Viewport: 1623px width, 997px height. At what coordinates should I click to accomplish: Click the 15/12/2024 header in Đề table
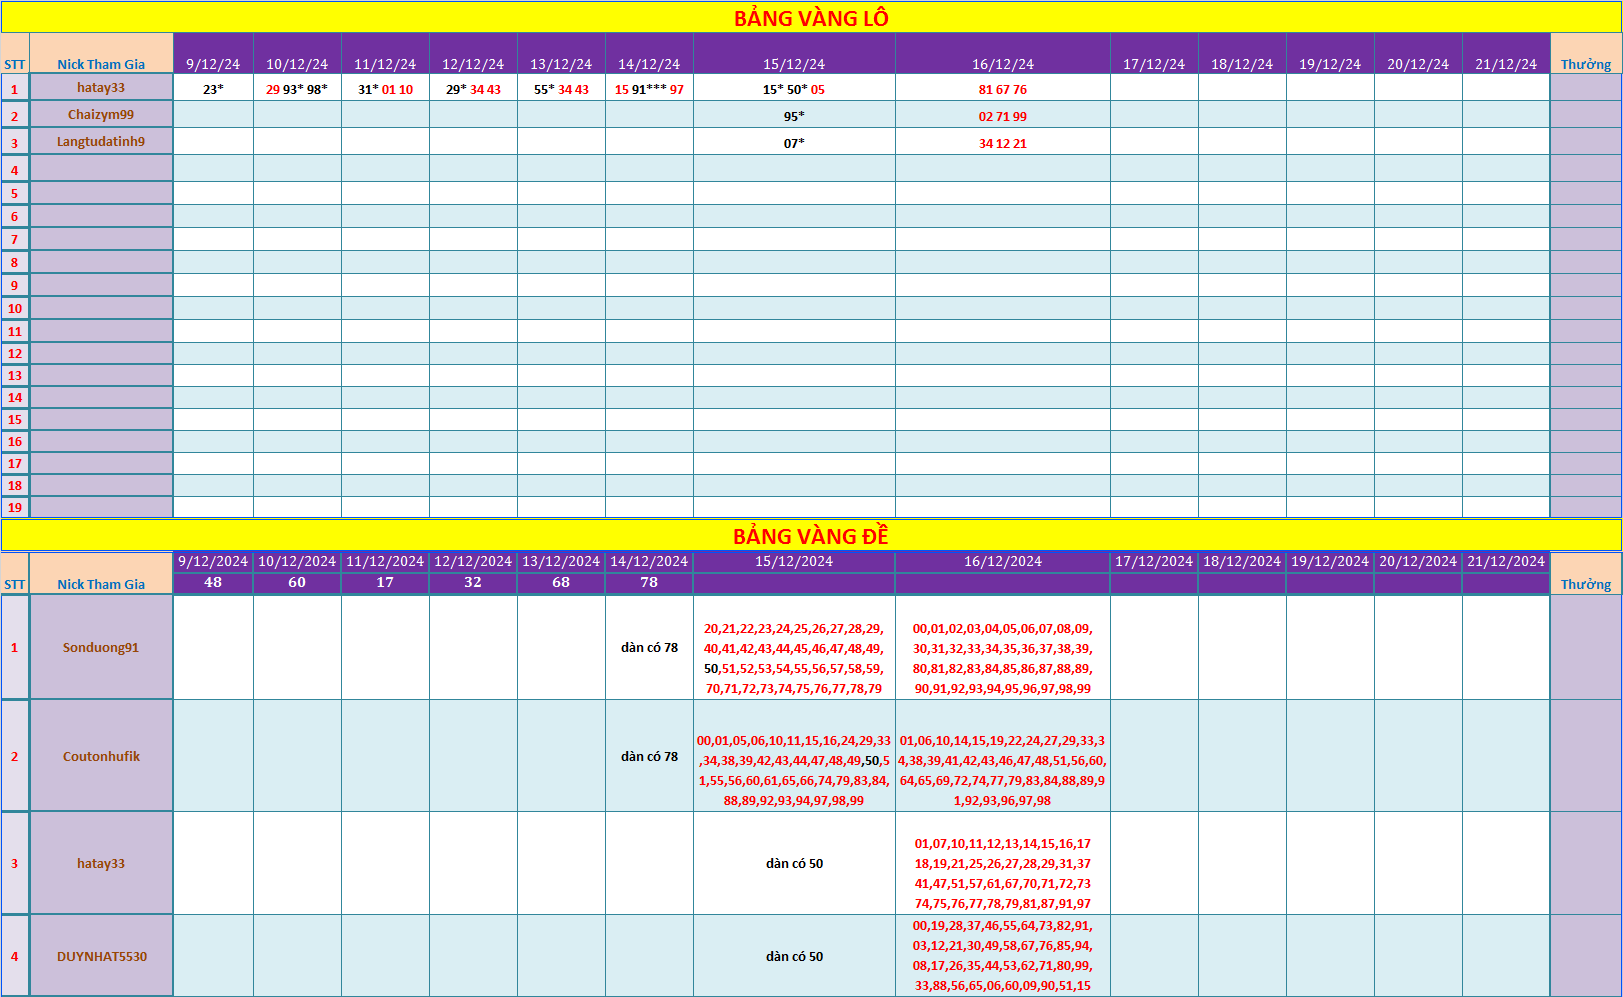point(794,561)
